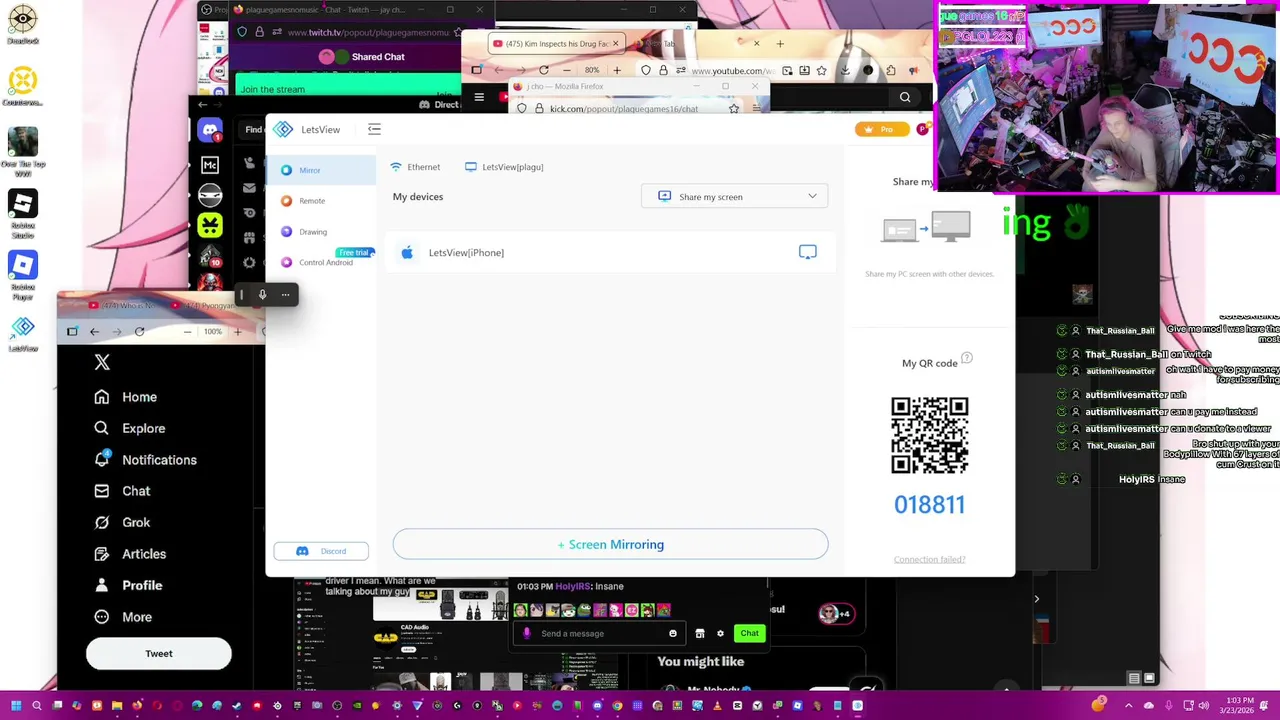This screenshot has width=1280, height=720.
Task: Select the LetsView[iPhone] device name
Action: pos(466,253)
